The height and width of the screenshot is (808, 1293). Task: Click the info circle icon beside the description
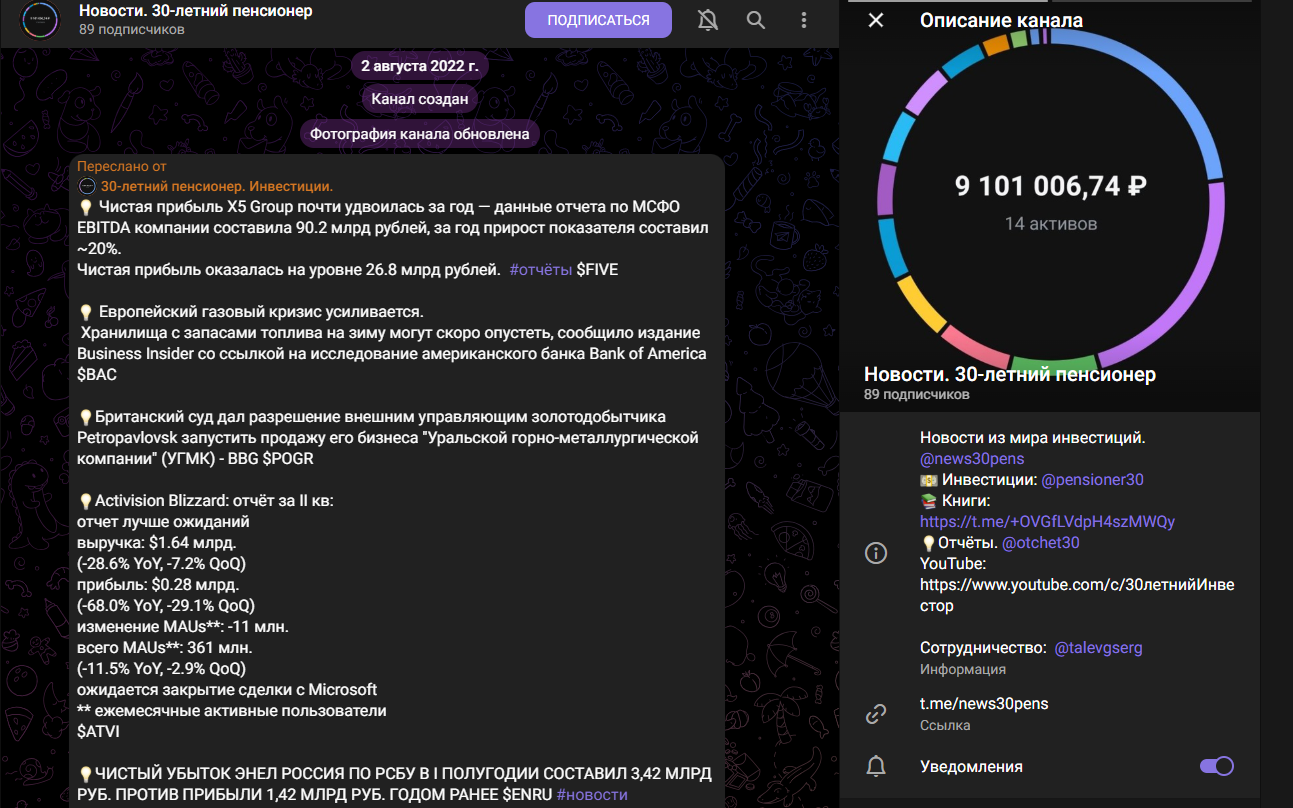876,553
